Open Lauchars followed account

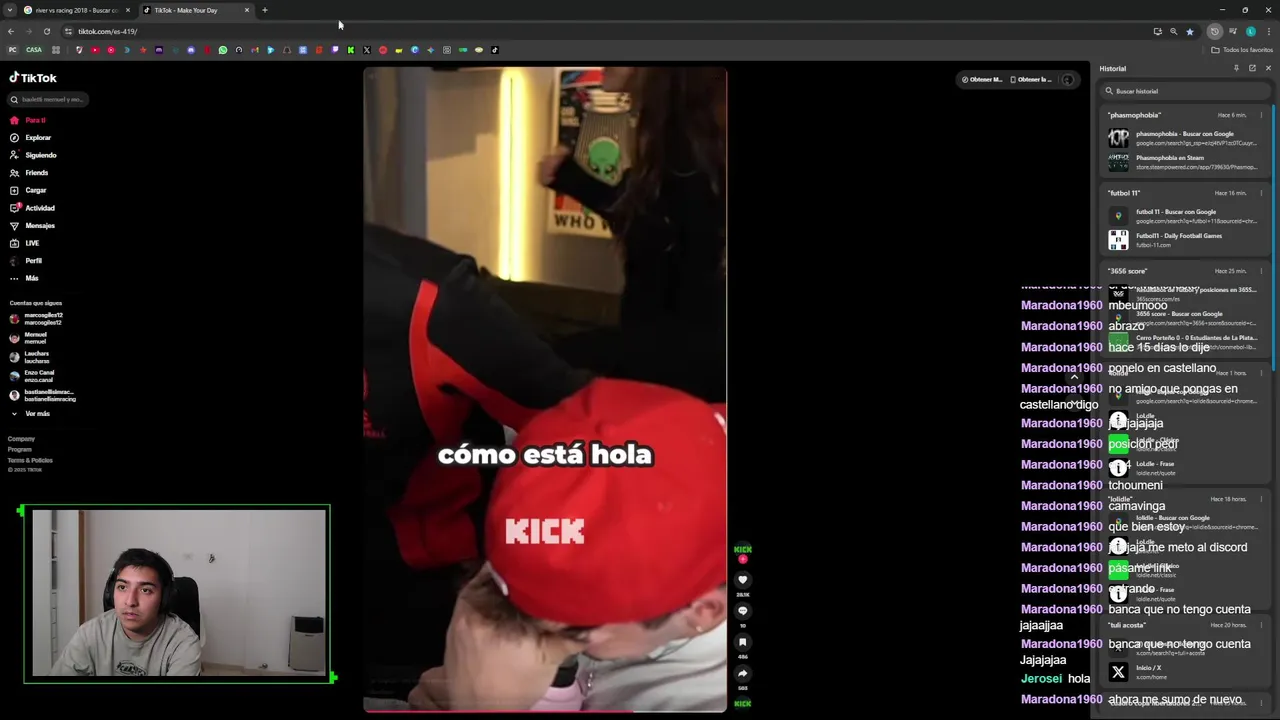coord(29,356)
